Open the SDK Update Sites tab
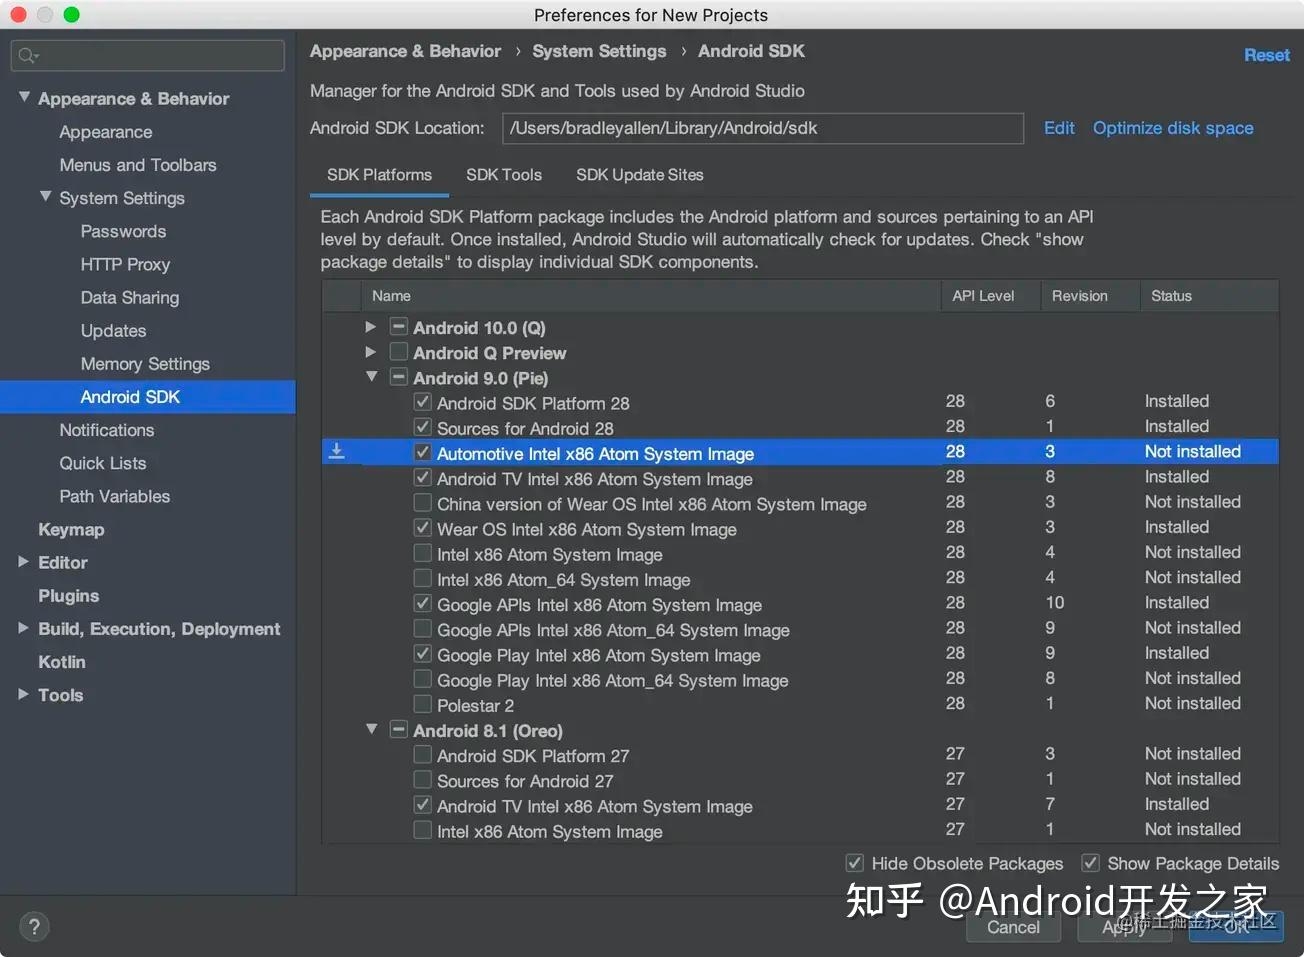Viewport: 1304px width, 957px height. (x=639, y=174)
